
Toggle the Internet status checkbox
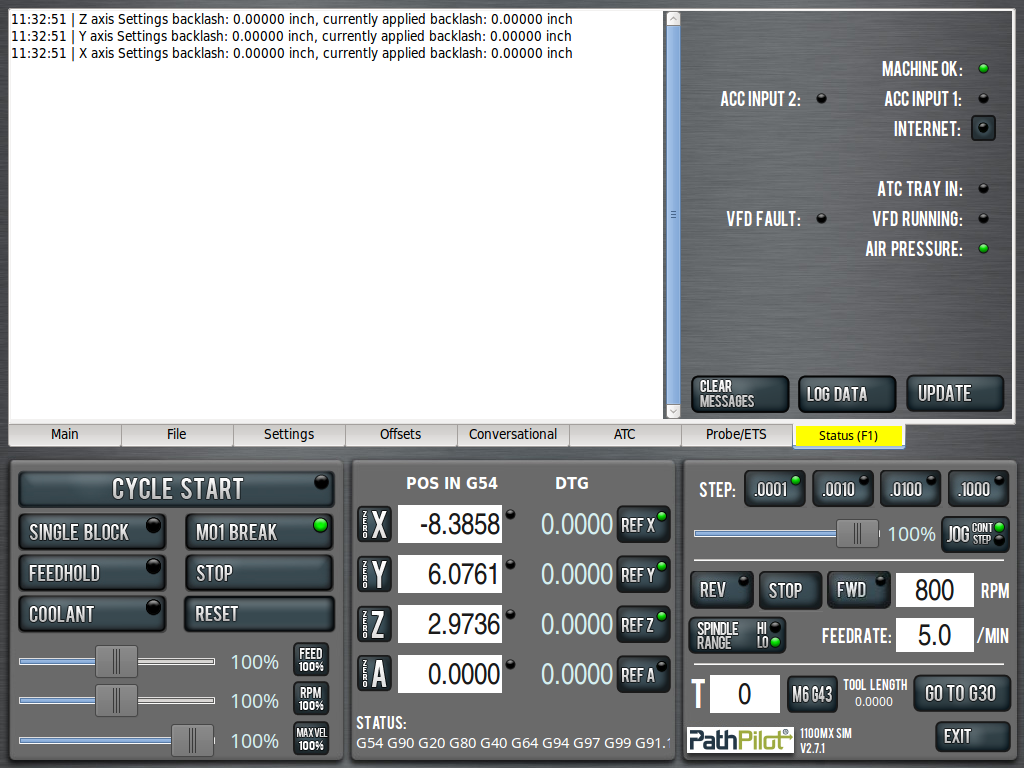pyautogui.click(x=983, y=128)
